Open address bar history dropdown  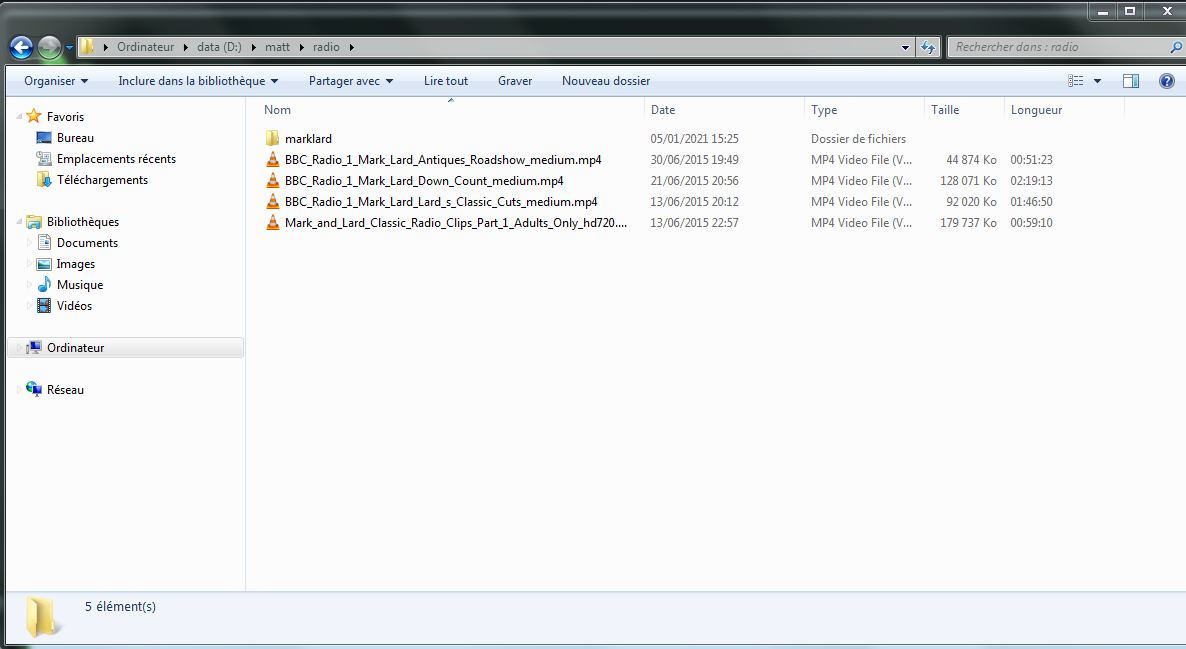(905, 48)
